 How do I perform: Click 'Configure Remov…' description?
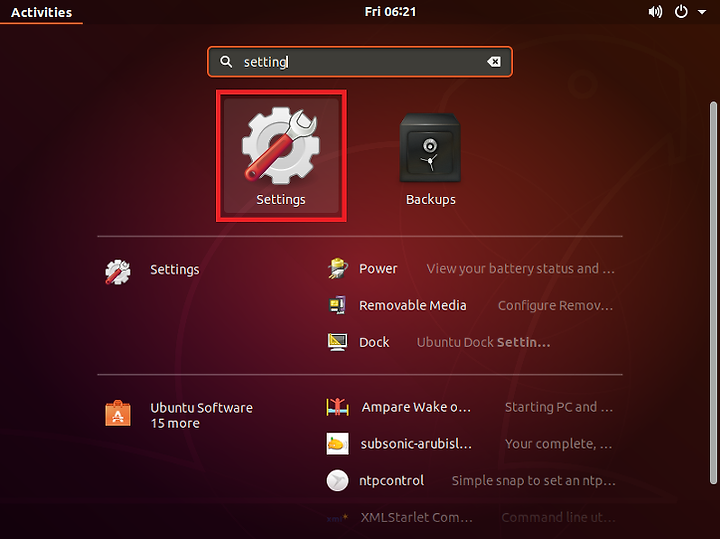(556, 306)
